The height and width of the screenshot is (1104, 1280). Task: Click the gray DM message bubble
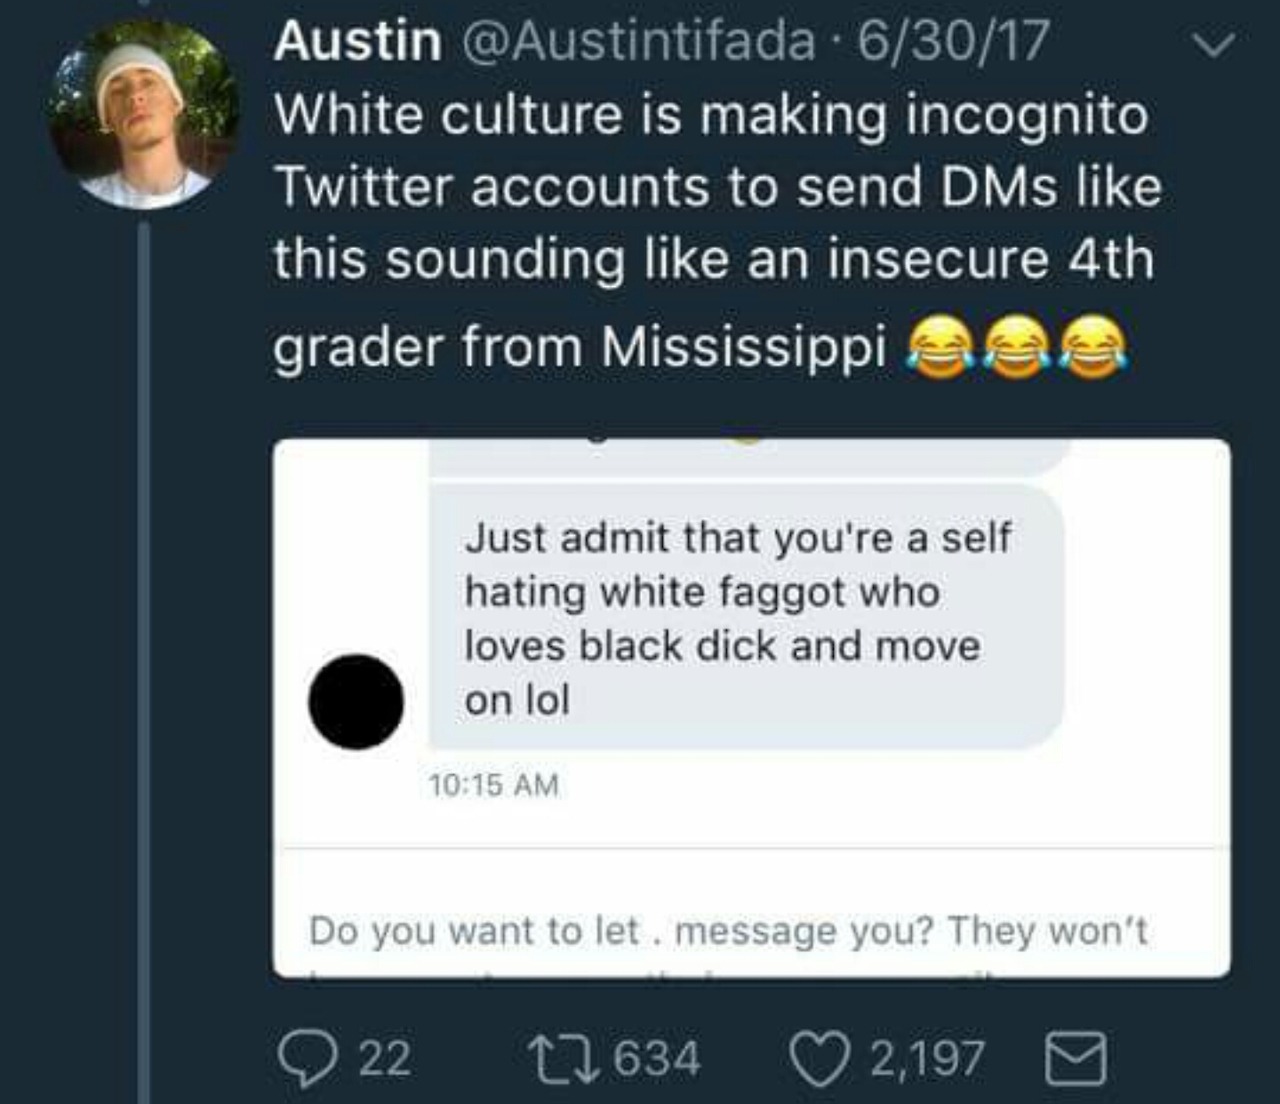pyautogui.click(x=746, y=618)
